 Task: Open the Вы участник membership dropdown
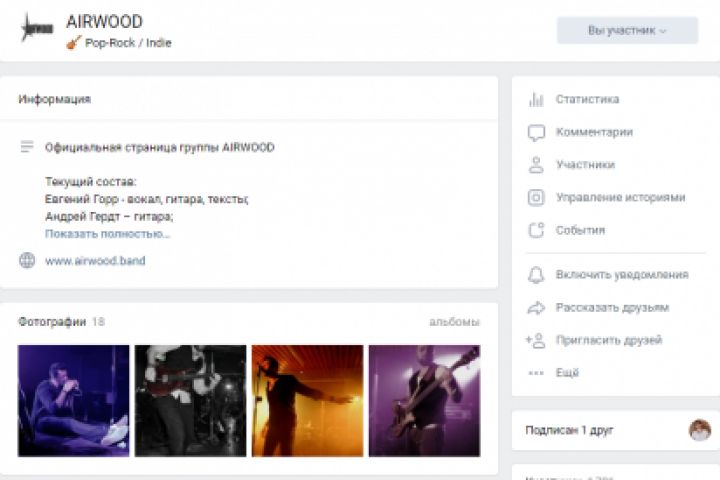point(627,30)
